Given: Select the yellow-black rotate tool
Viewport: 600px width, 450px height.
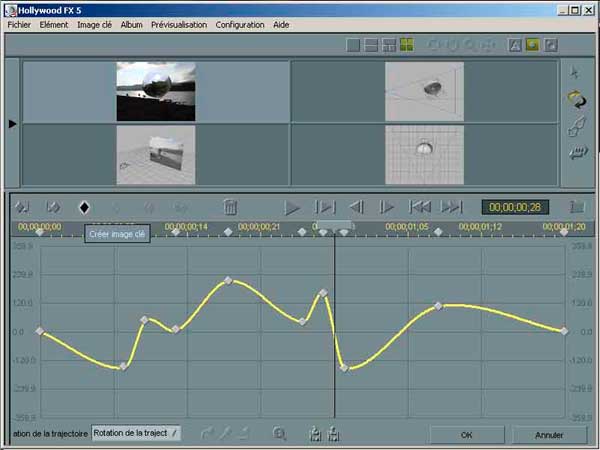Looking at the screenshot, I should (577, 100).
